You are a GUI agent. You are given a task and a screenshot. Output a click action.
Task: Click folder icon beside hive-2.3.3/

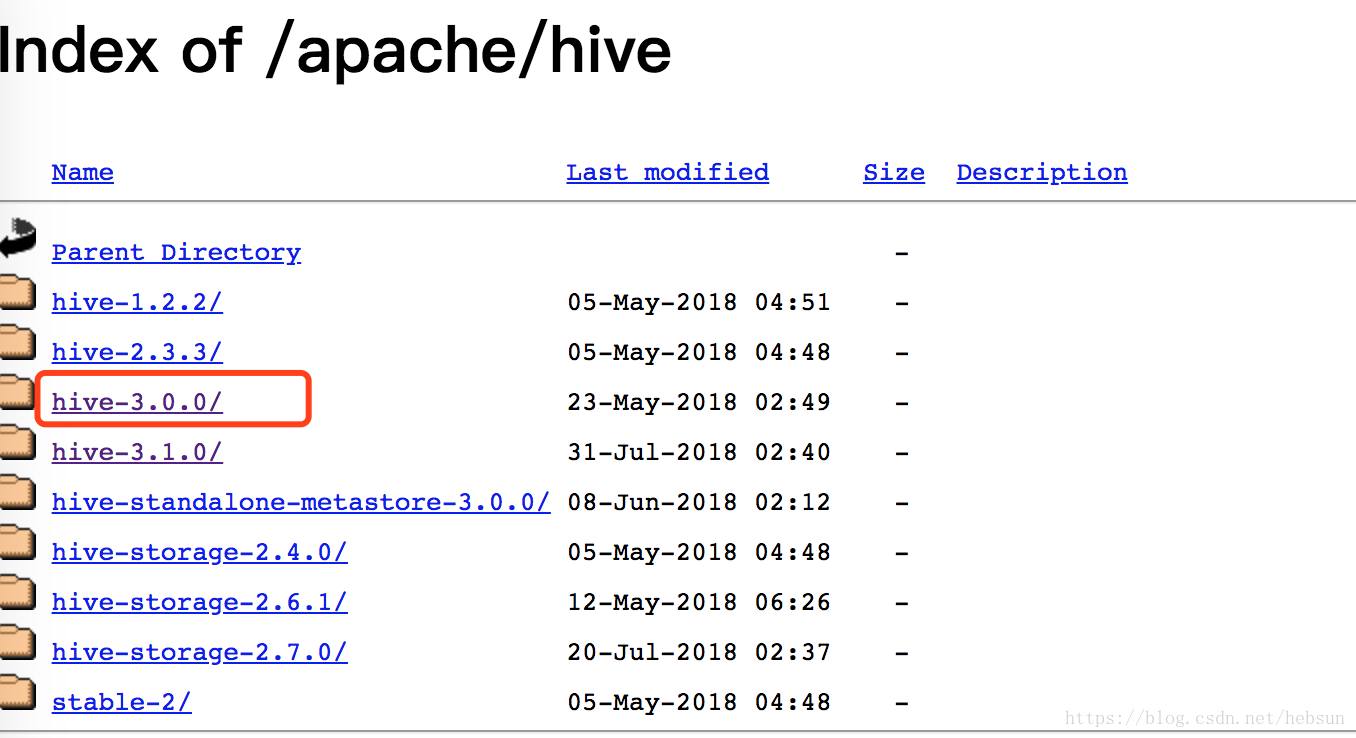coord(17,343)
